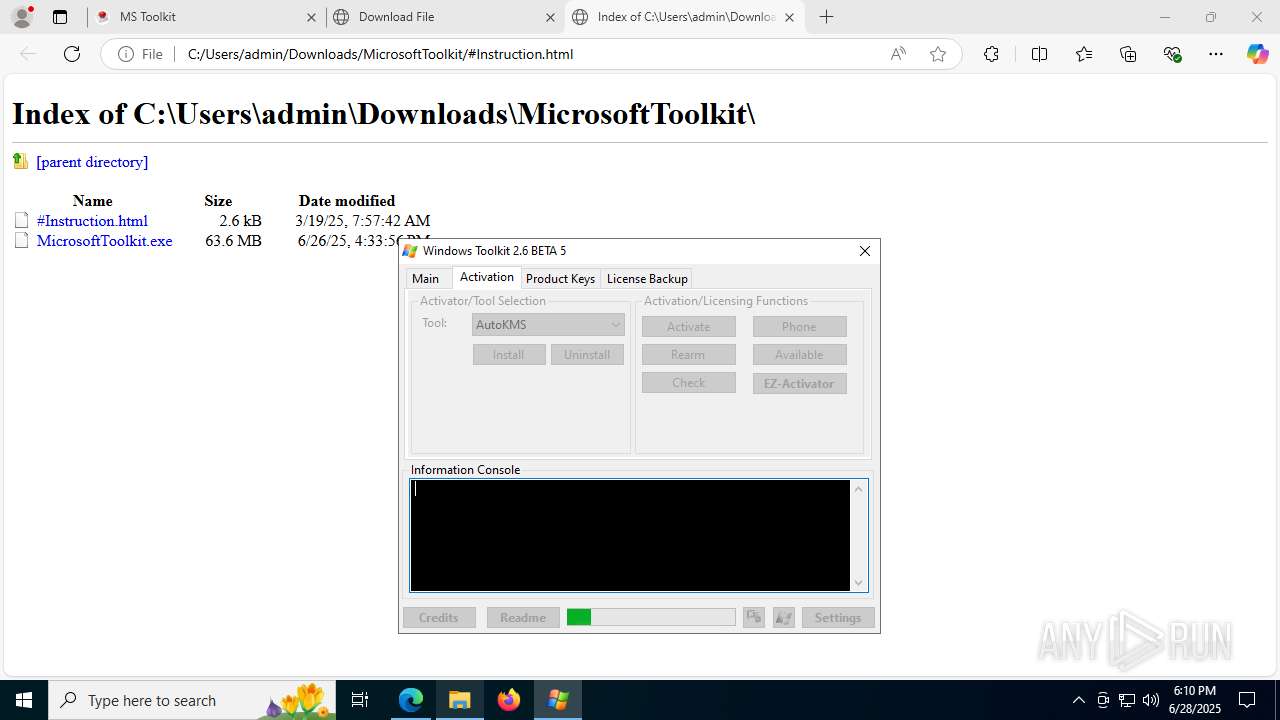Click the console scrollbar up arrow

click(x=858, y=488)
